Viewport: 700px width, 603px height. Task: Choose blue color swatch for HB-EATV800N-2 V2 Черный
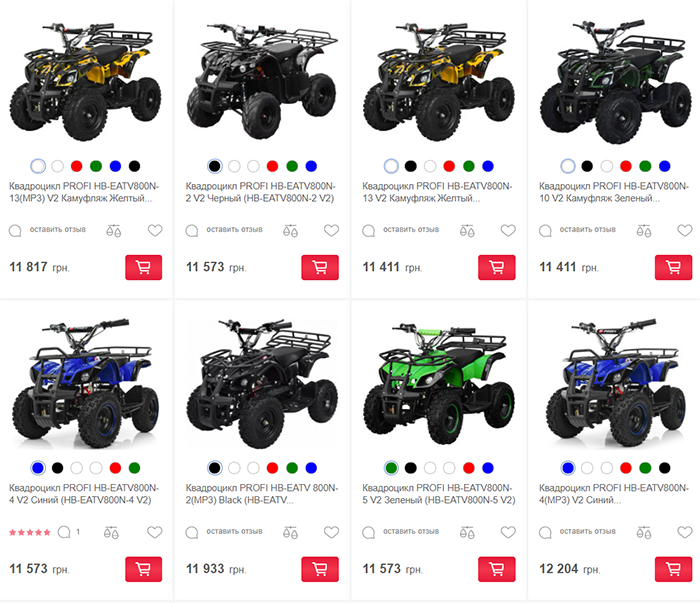[311, 166]
